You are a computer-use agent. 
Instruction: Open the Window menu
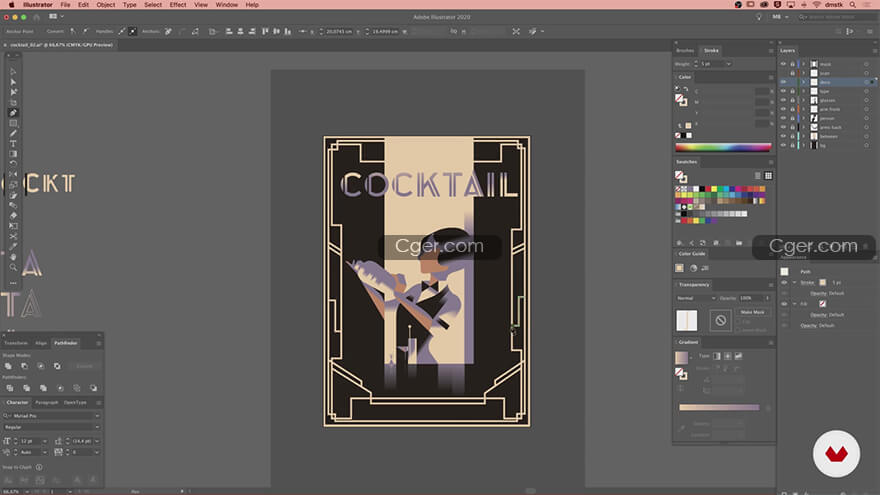227,4
